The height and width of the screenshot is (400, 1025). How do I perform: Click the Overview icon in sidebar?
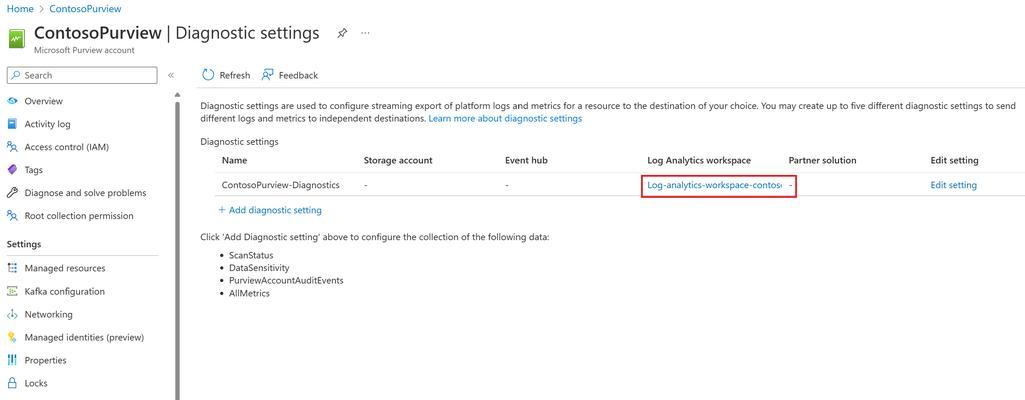(12, 101)
